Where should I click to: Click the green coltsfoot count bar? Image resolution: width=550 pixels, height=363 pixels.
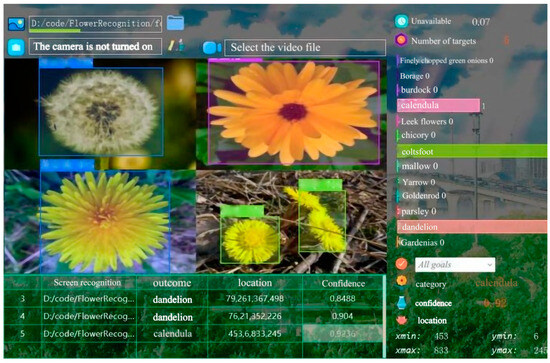pos(472,151)
